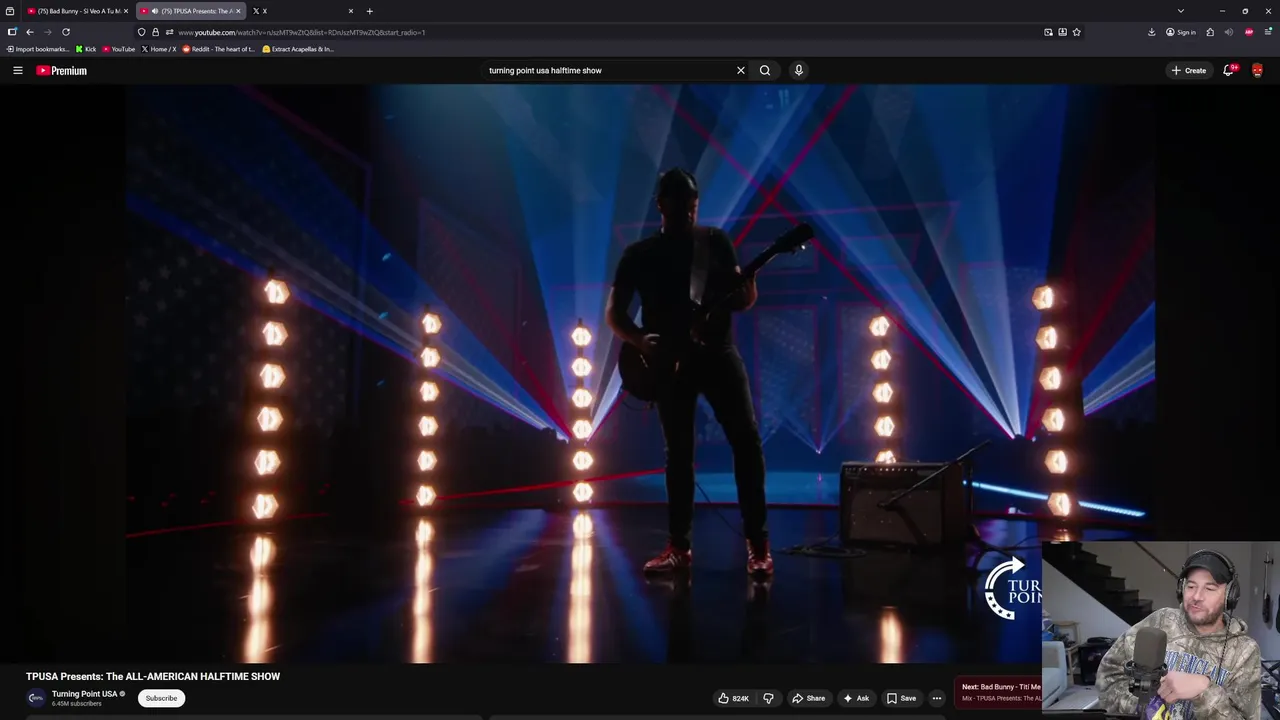Click the youtube.com address bar

(600, 32)
